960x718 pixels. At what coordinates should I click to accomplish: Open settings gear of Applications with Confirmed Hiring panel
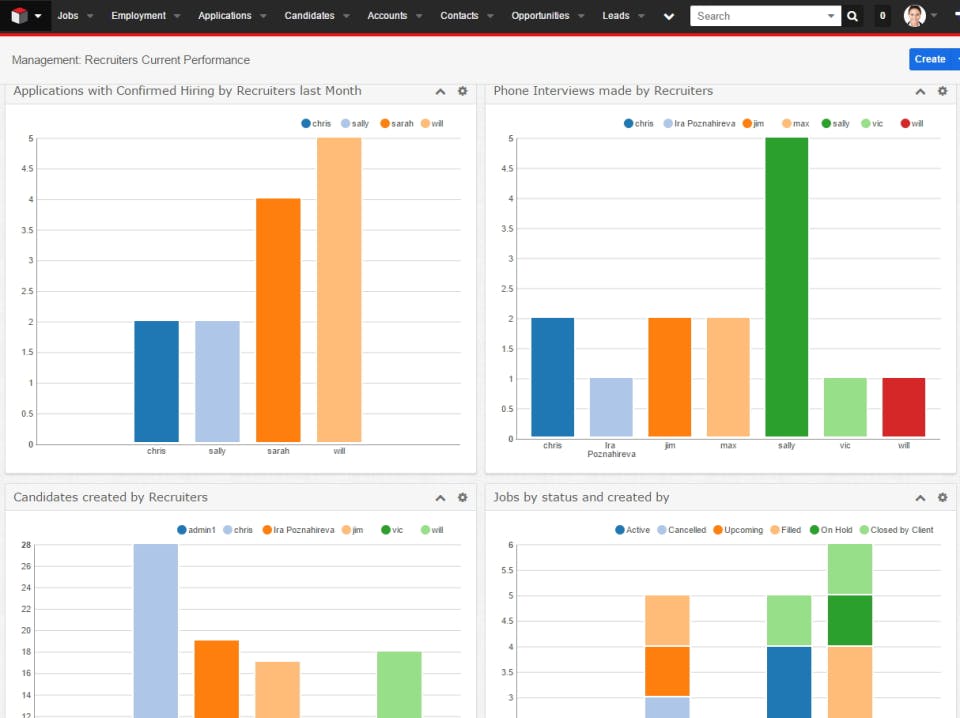pos(463,91)
